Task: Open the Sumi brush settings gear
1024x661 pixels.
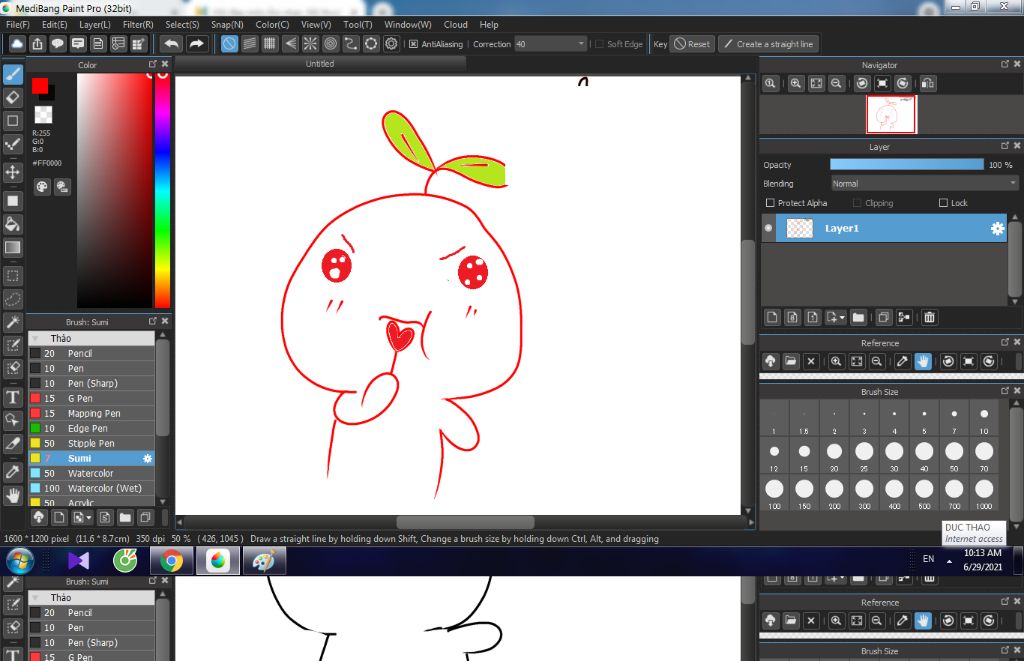Action: pyautogui.click(x=148, y=459)
